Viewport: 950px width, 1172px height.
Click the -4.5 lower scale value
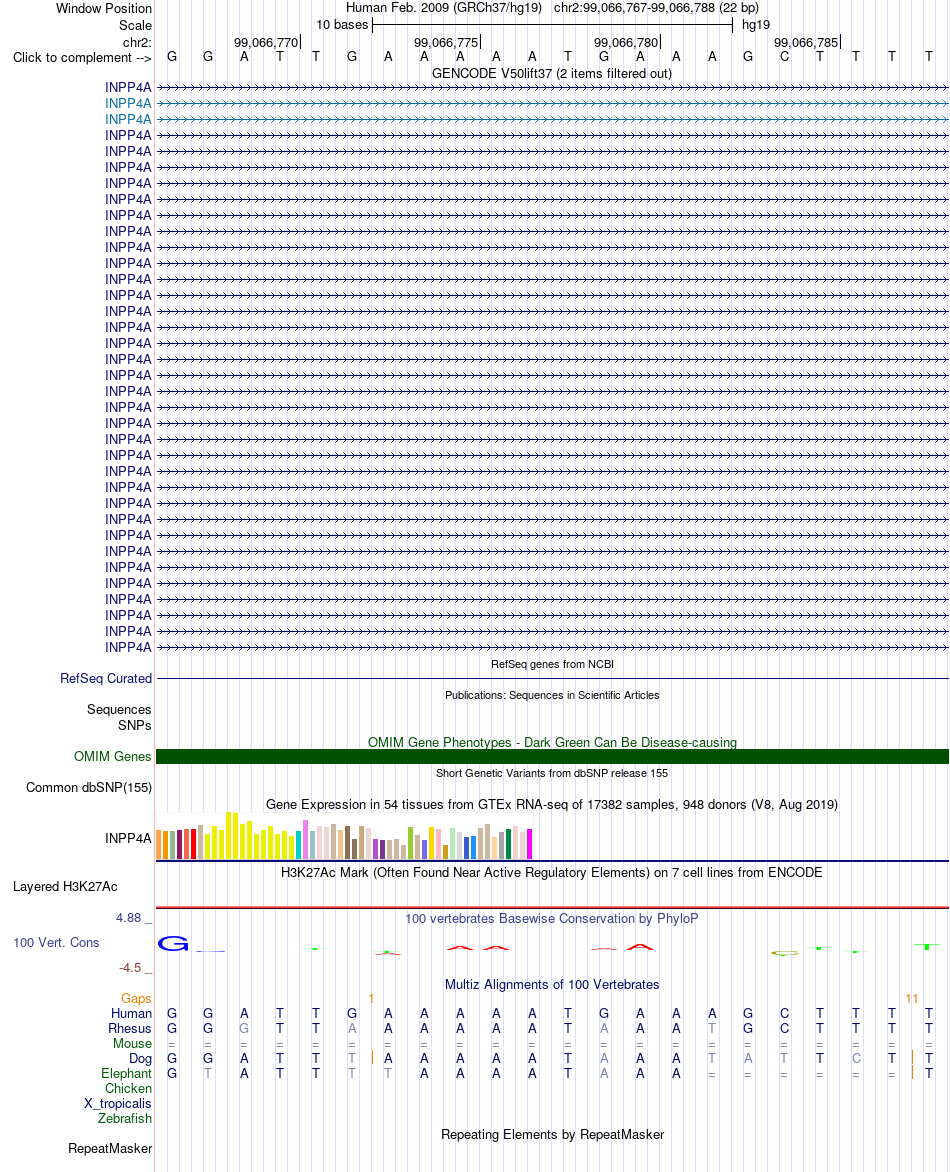tap(130, 967)
